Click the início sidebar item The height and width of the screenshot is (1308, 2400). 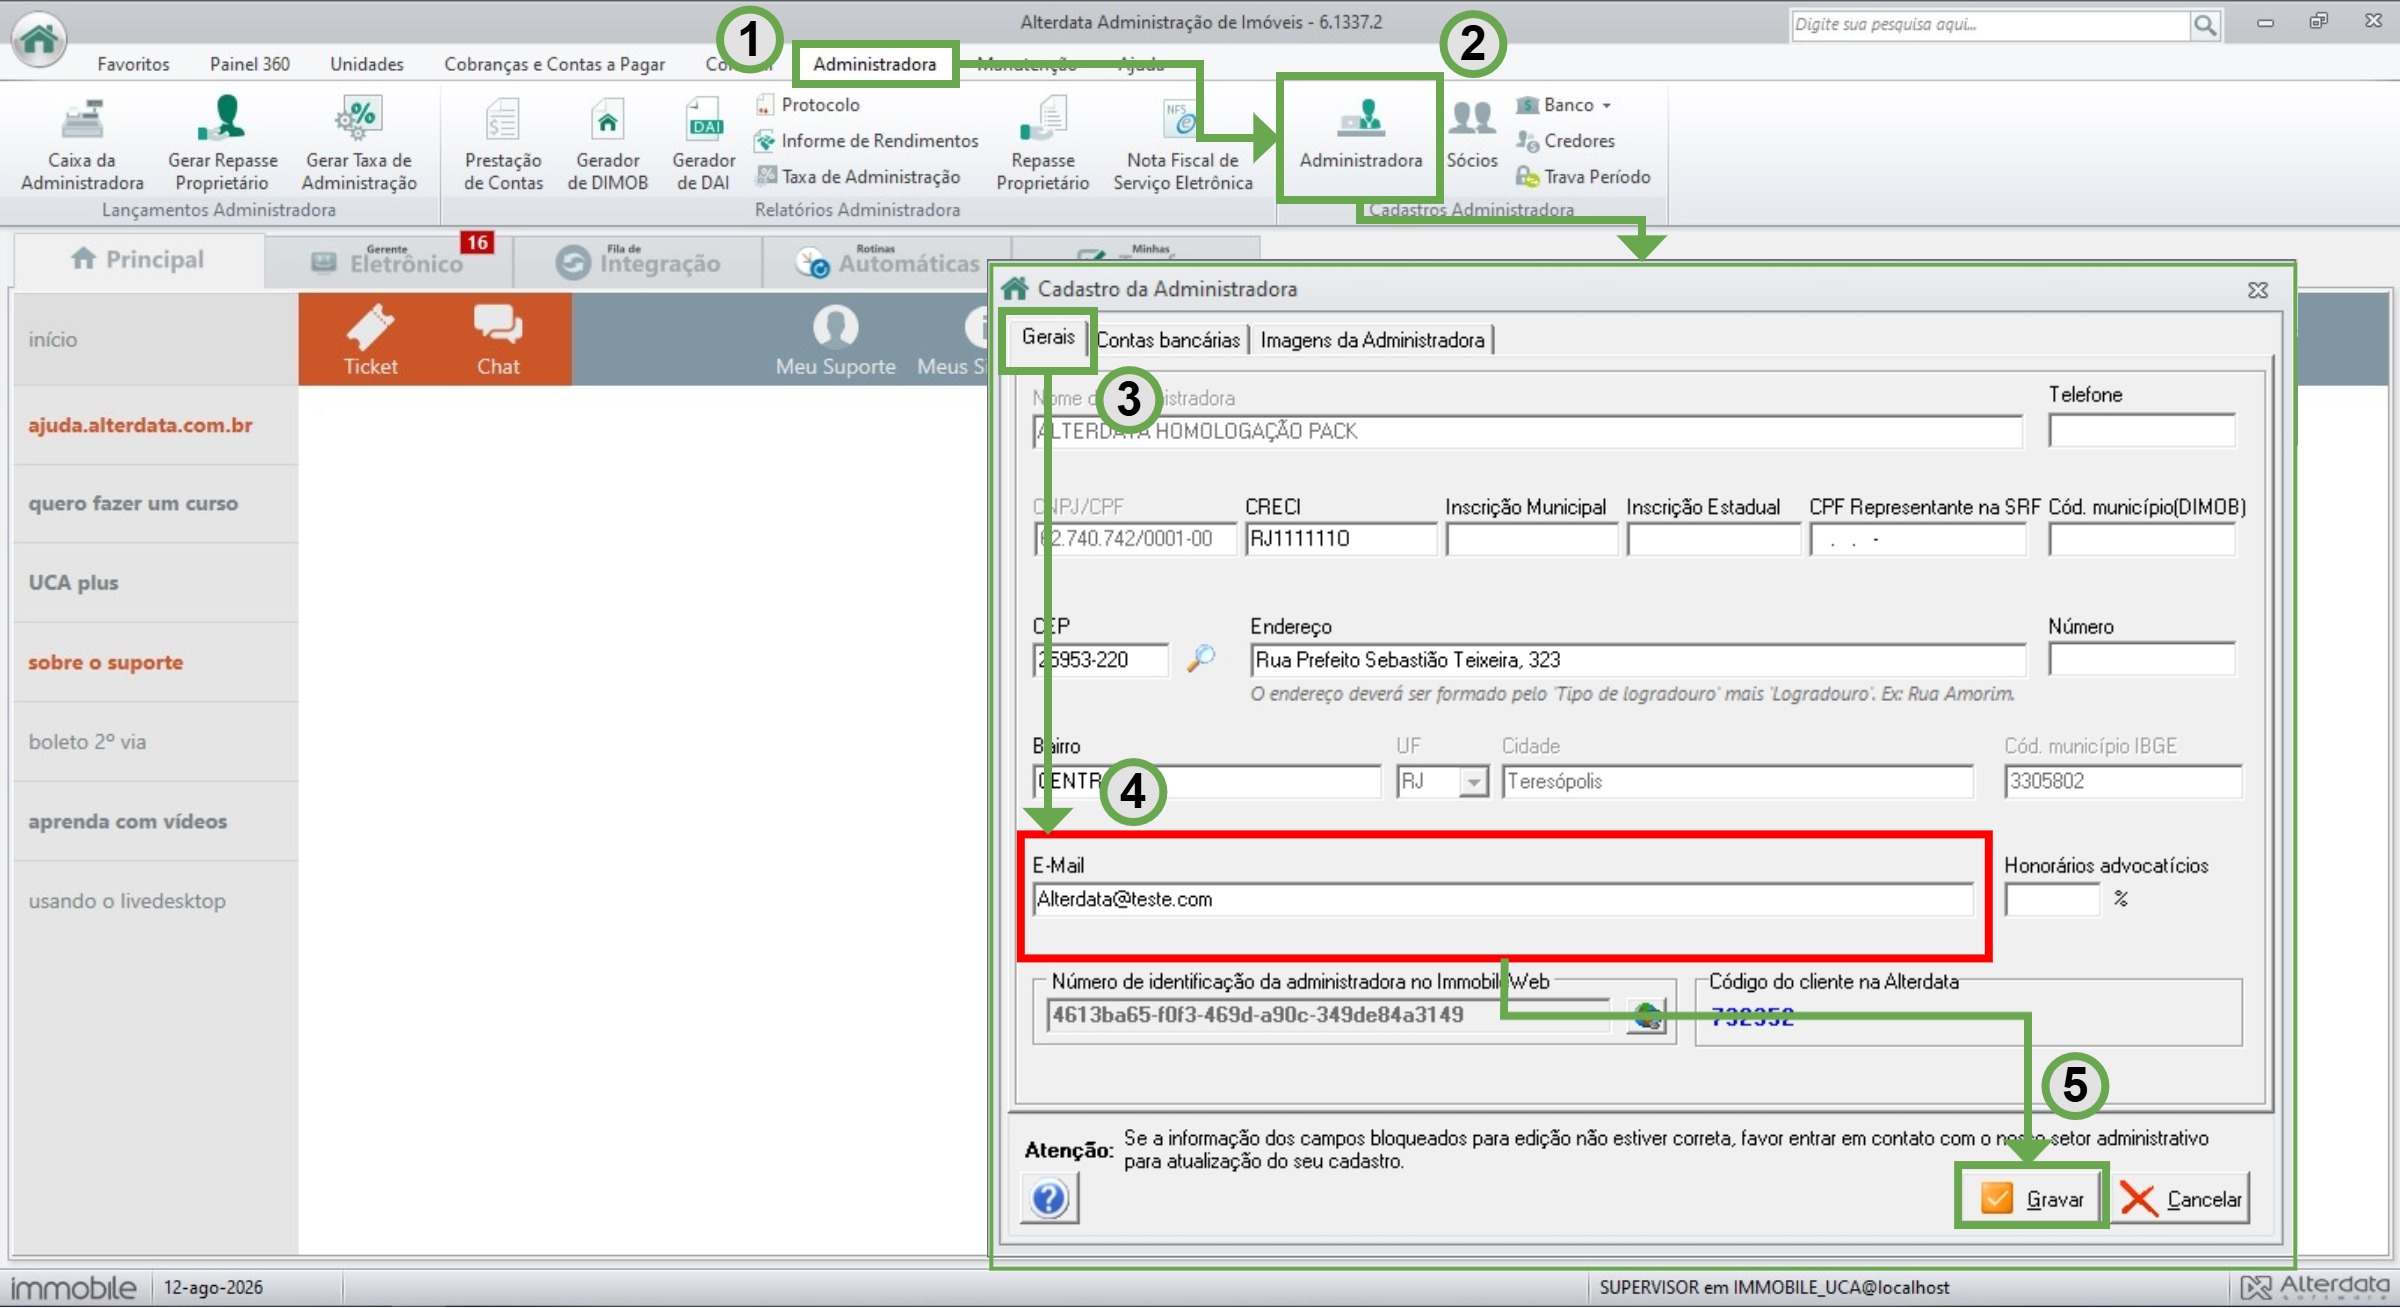point(52,339)
